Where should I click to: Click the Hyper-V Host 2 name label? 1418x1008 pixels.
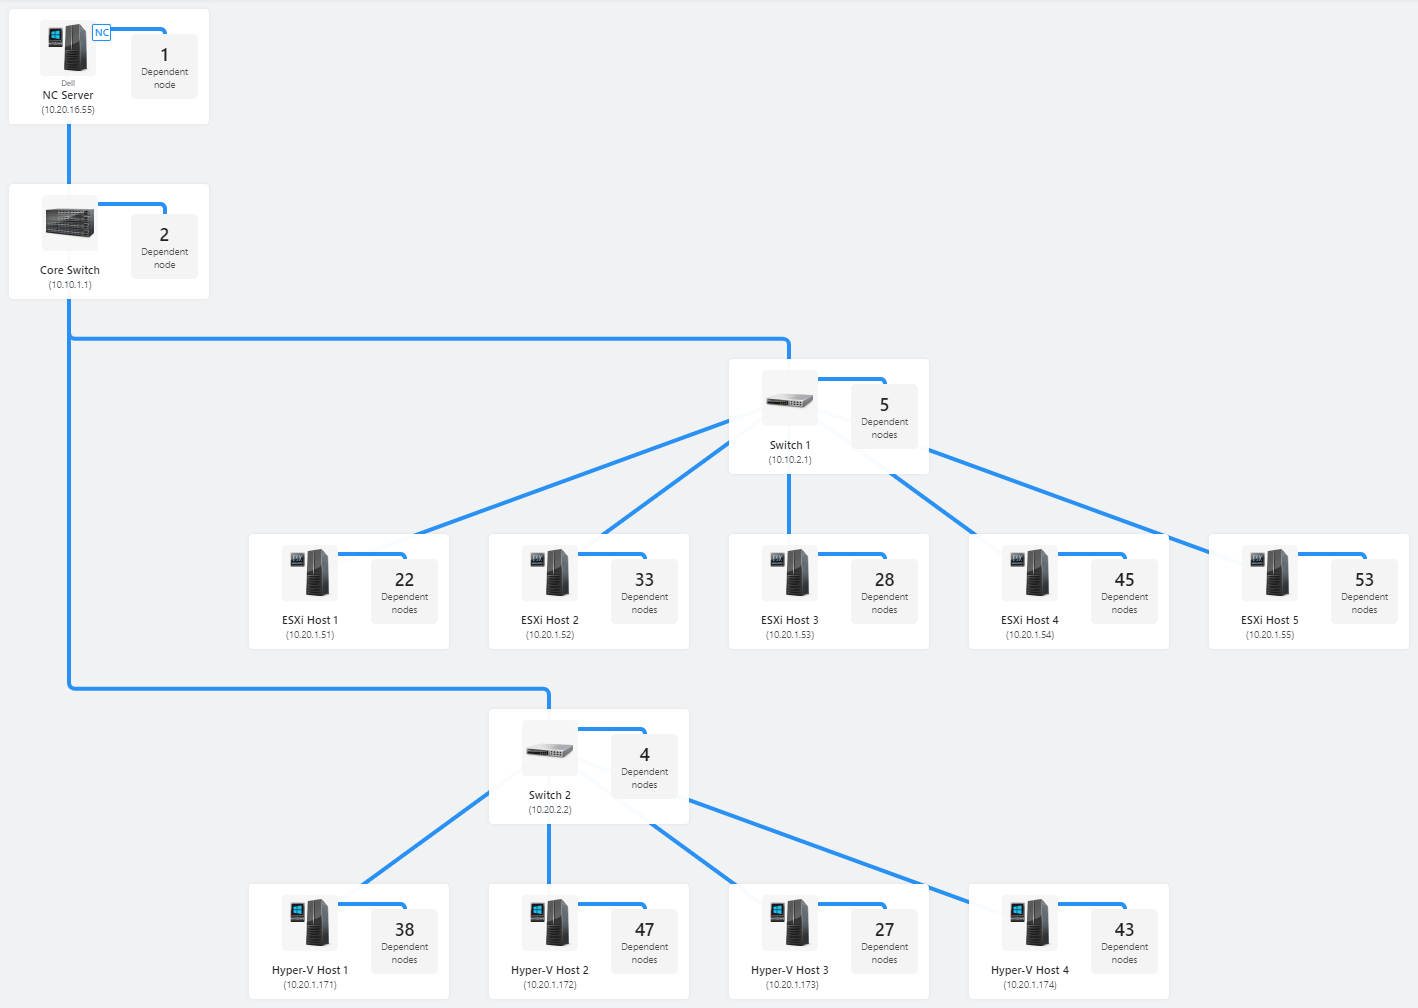pyautogui.click(x=550, y=970)
